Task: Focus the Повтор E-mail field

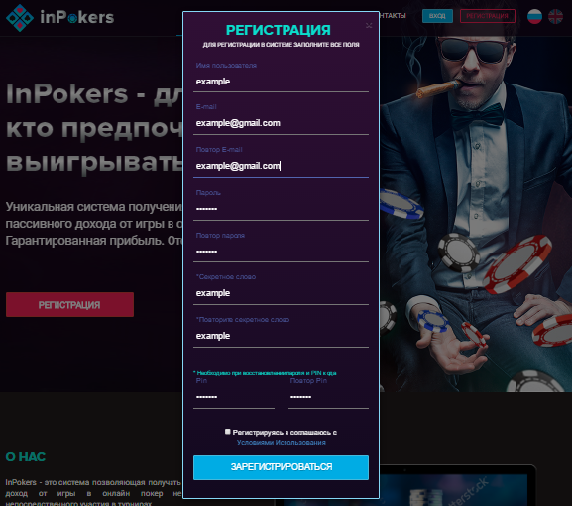Action: [281, 166]
